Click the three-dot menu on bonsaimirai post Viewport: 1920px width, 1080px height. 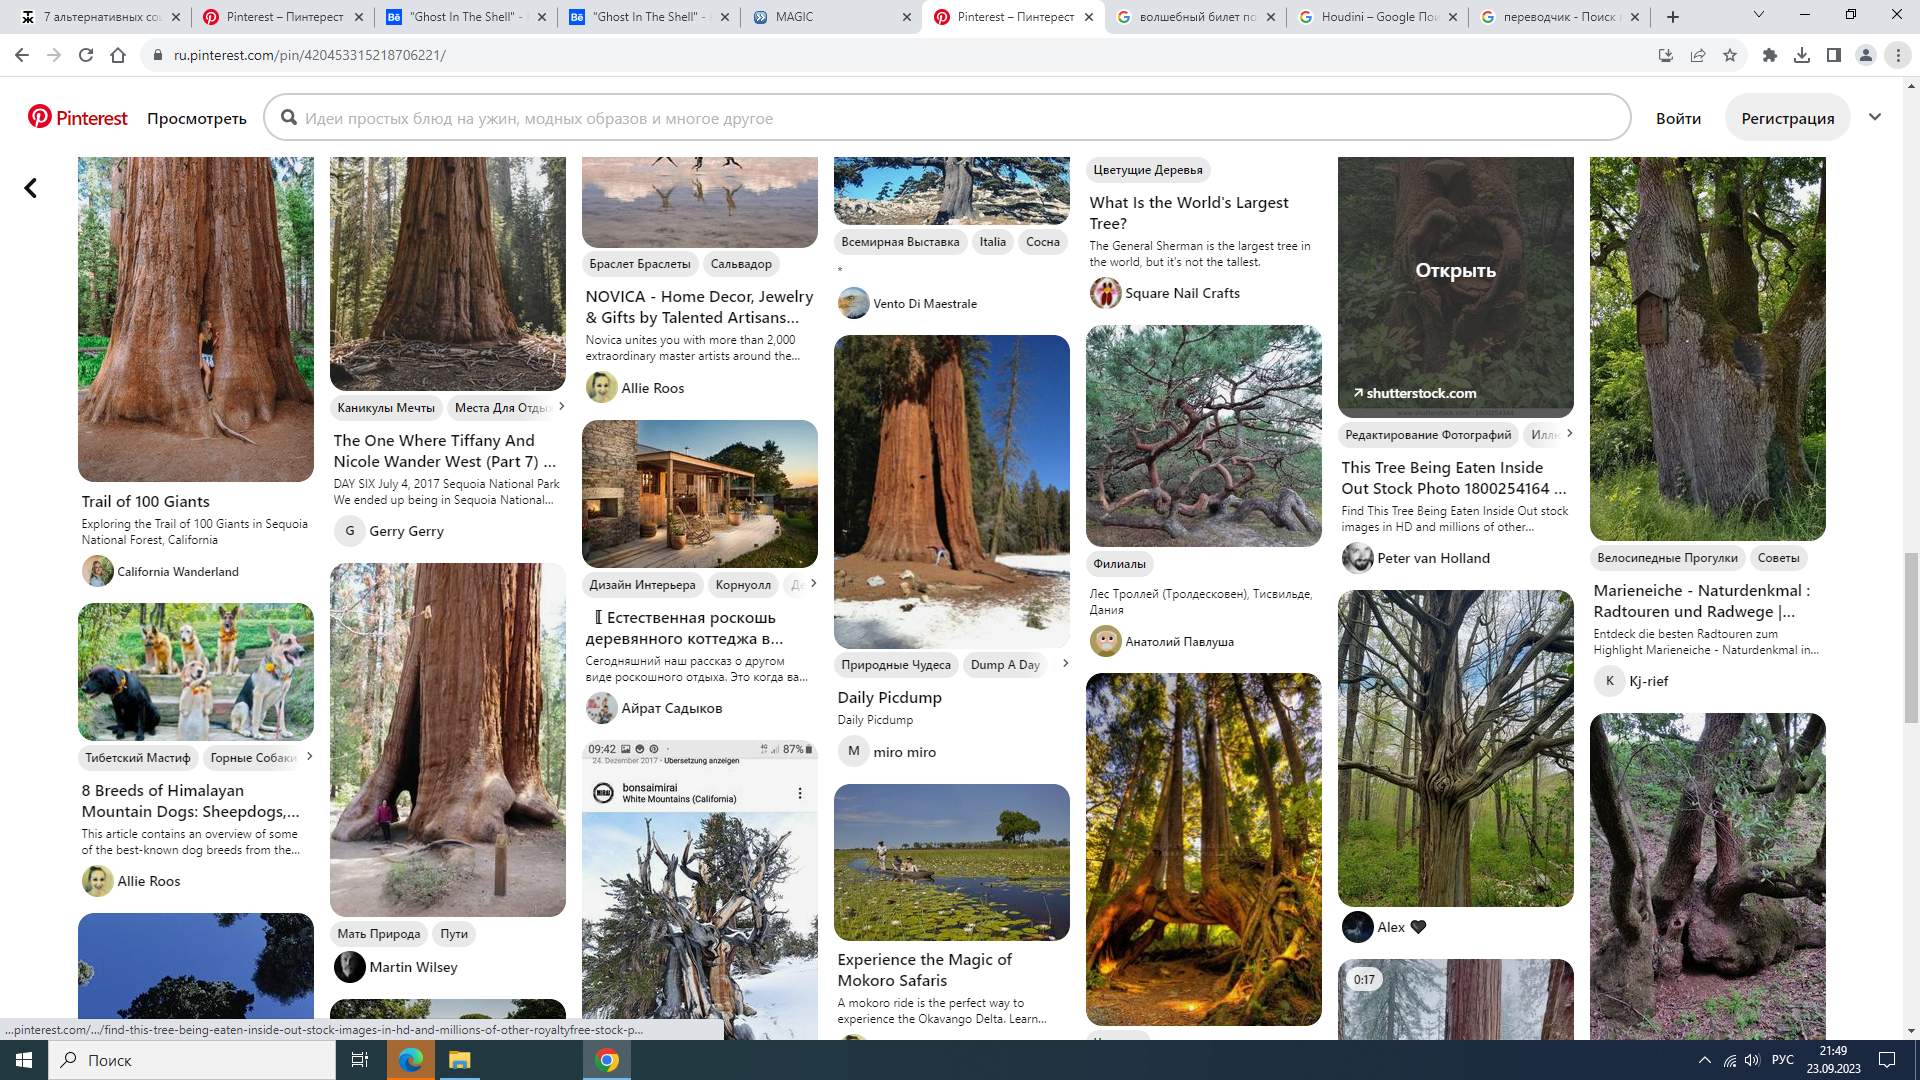(799, 793)
